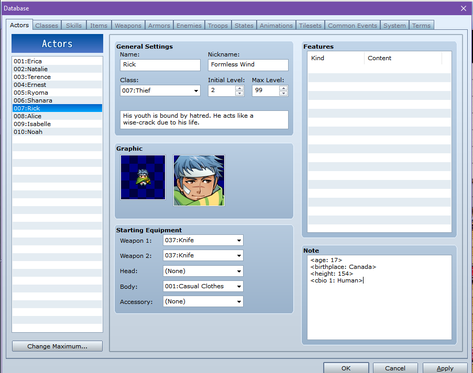Click the Nickname field with Formless Wind
This screenshot has width=473, height=373.
(x=248, y=65)
